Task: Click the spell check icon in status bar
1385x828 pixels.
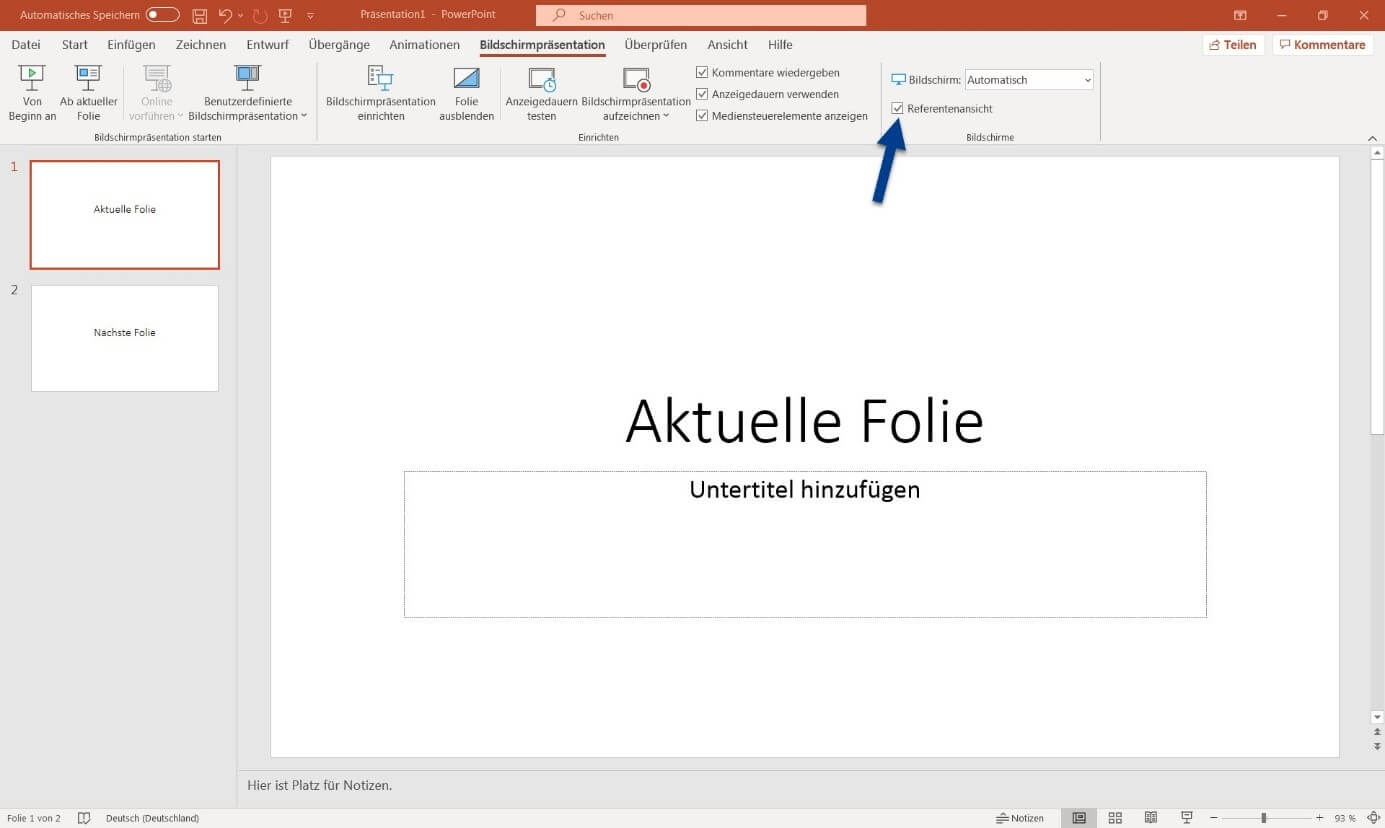Action: 84,818
